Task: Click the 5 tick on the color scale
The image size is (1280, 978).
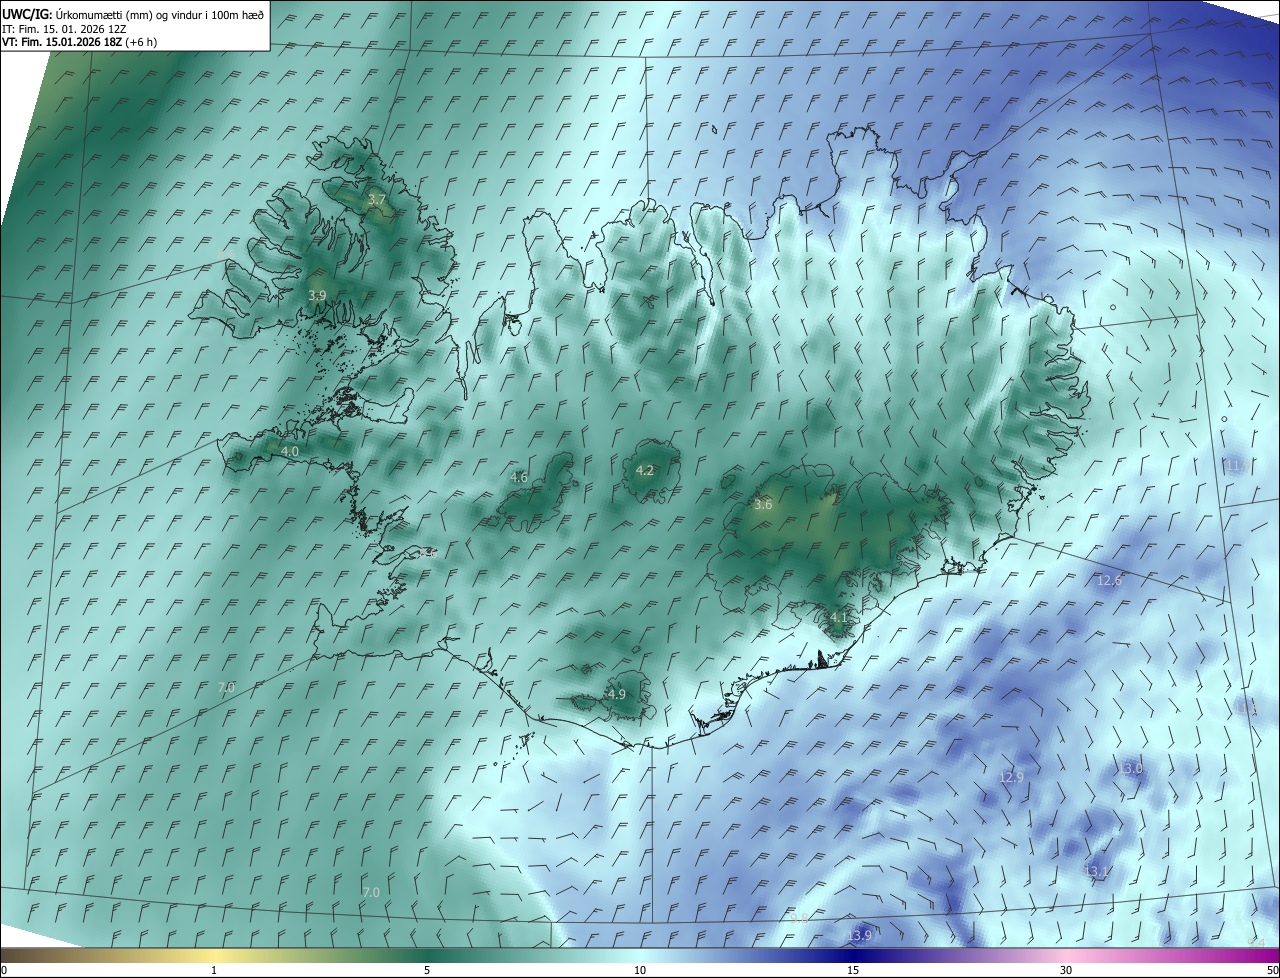Action: 427,970
